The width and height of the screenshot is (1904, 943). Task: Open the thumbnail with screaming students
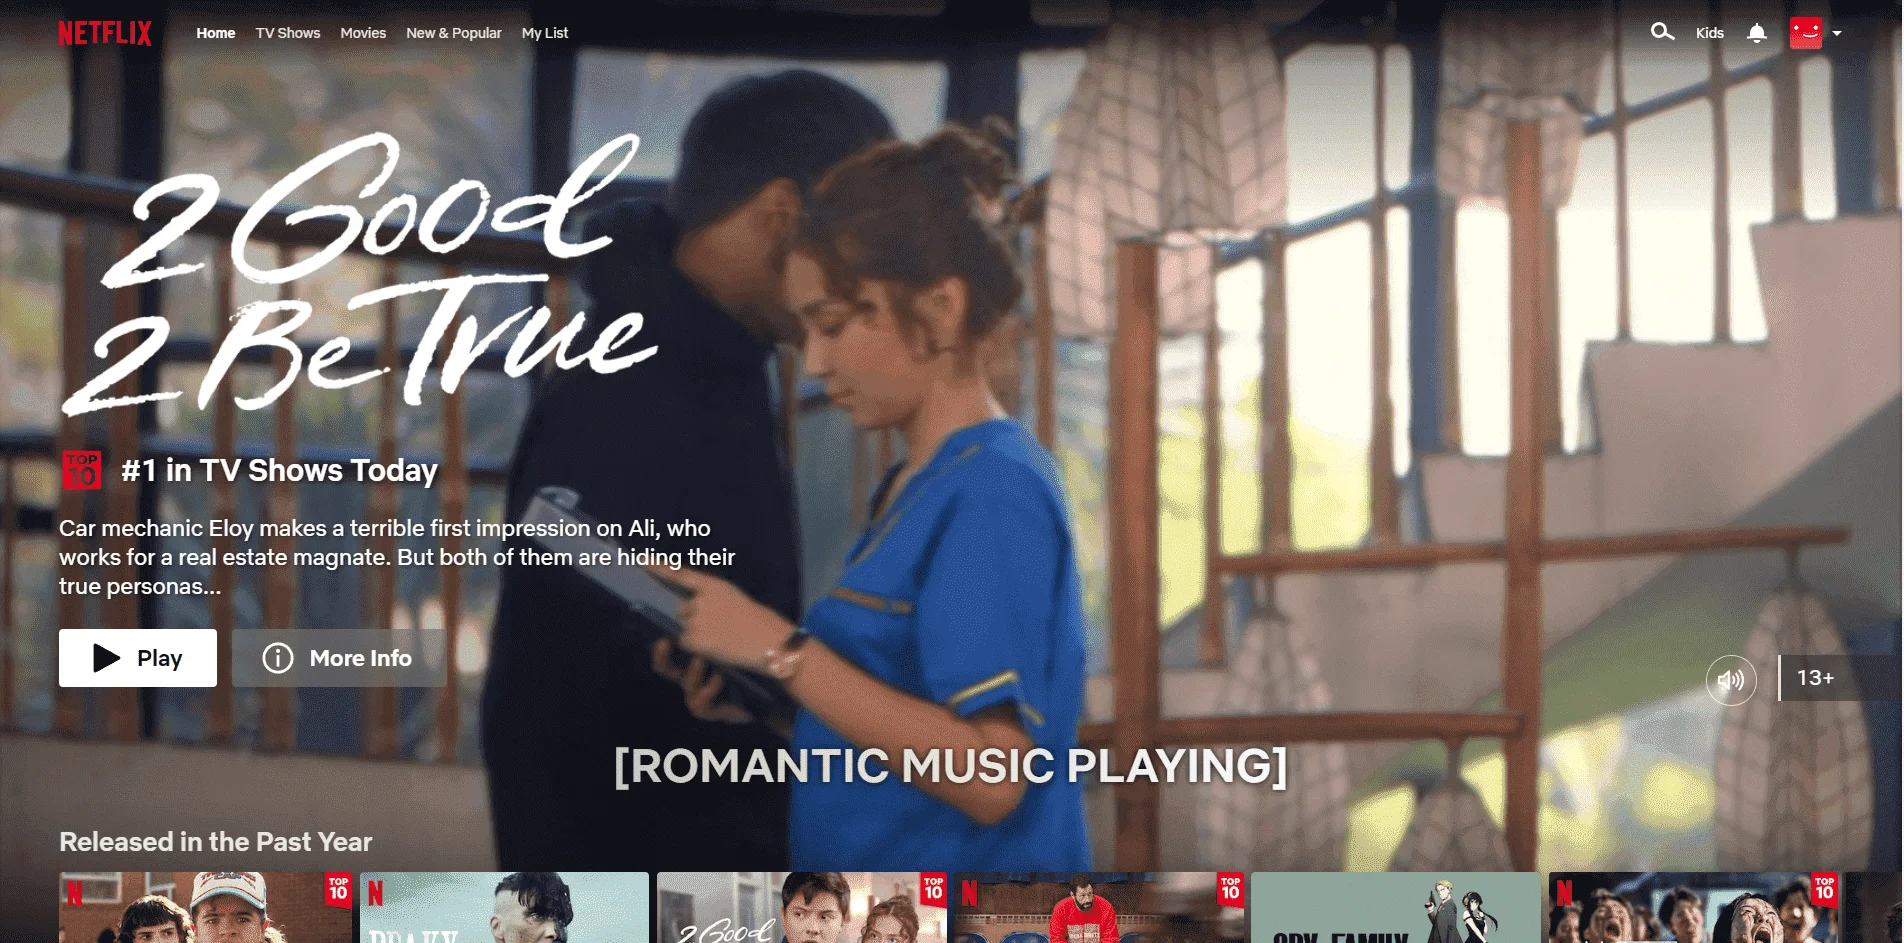1694,908
